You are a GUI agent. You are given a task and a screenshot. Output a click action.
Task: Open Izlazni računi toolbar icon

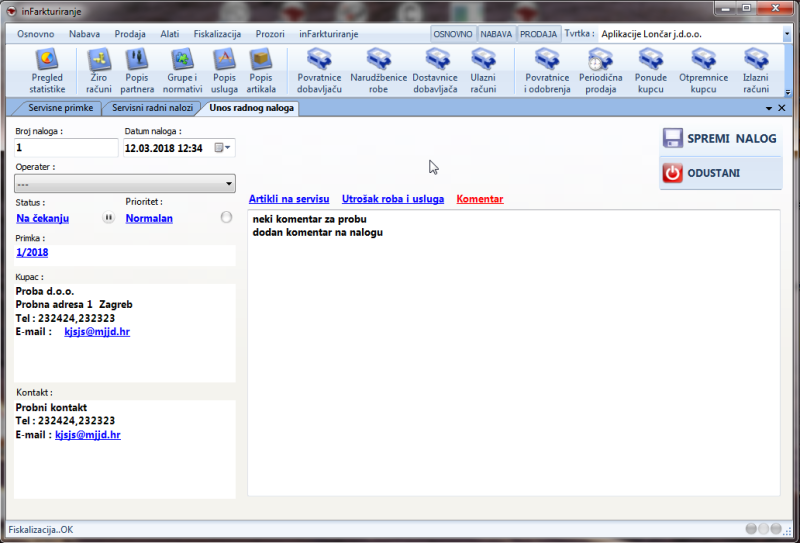756,70
